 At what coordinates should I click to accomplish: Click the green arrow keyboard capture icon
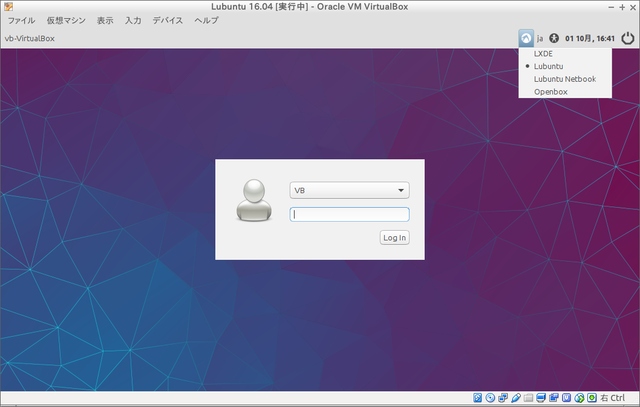[592, 398]
